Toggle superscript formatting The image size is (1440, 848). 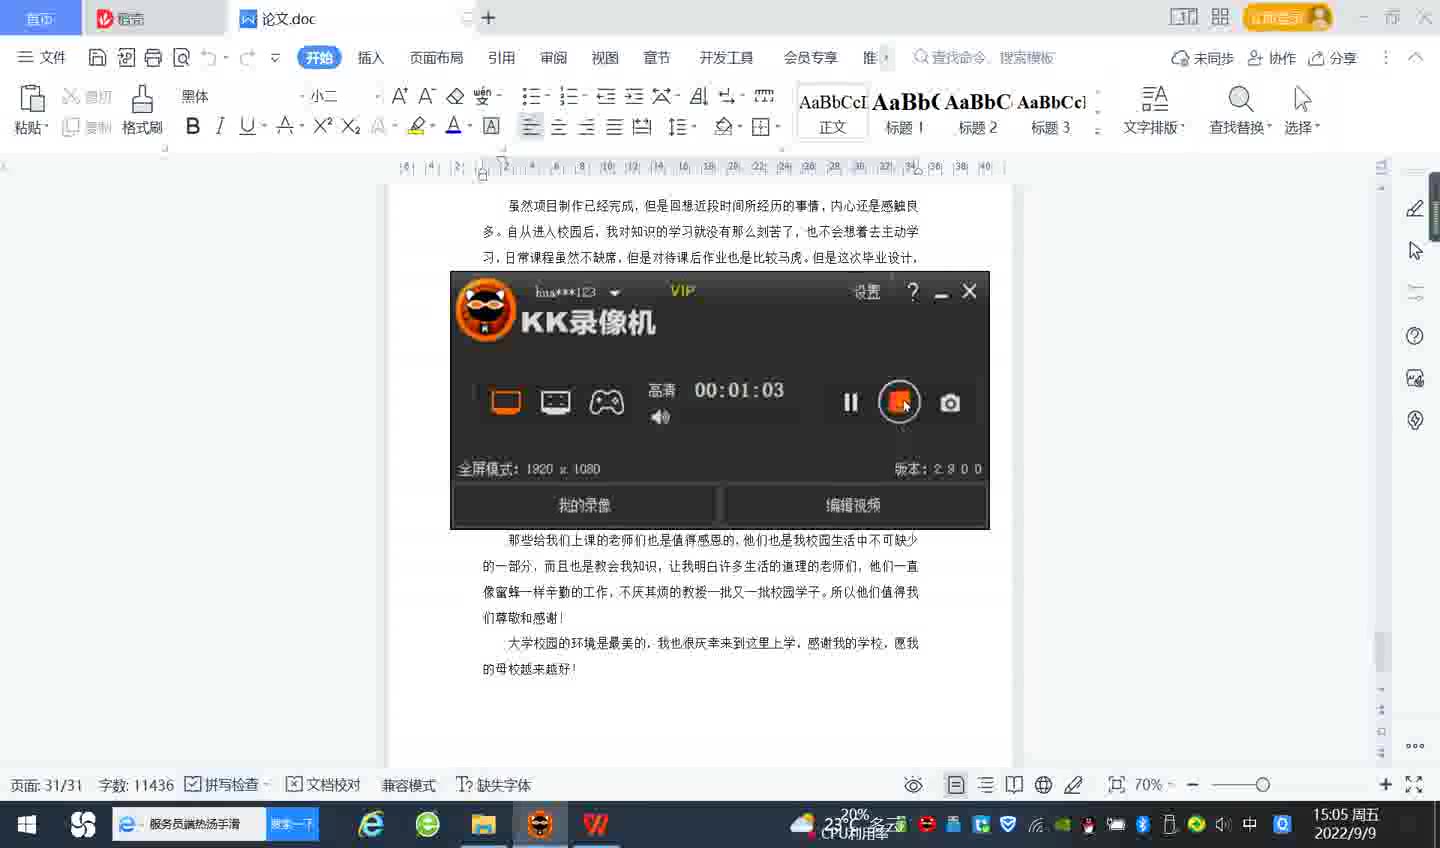point(322,126)
